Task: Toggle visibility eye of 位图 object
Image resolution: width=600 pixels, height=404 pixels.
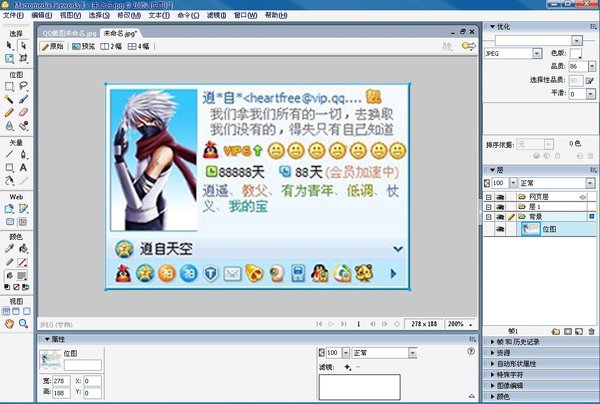Action: point(500,229)
